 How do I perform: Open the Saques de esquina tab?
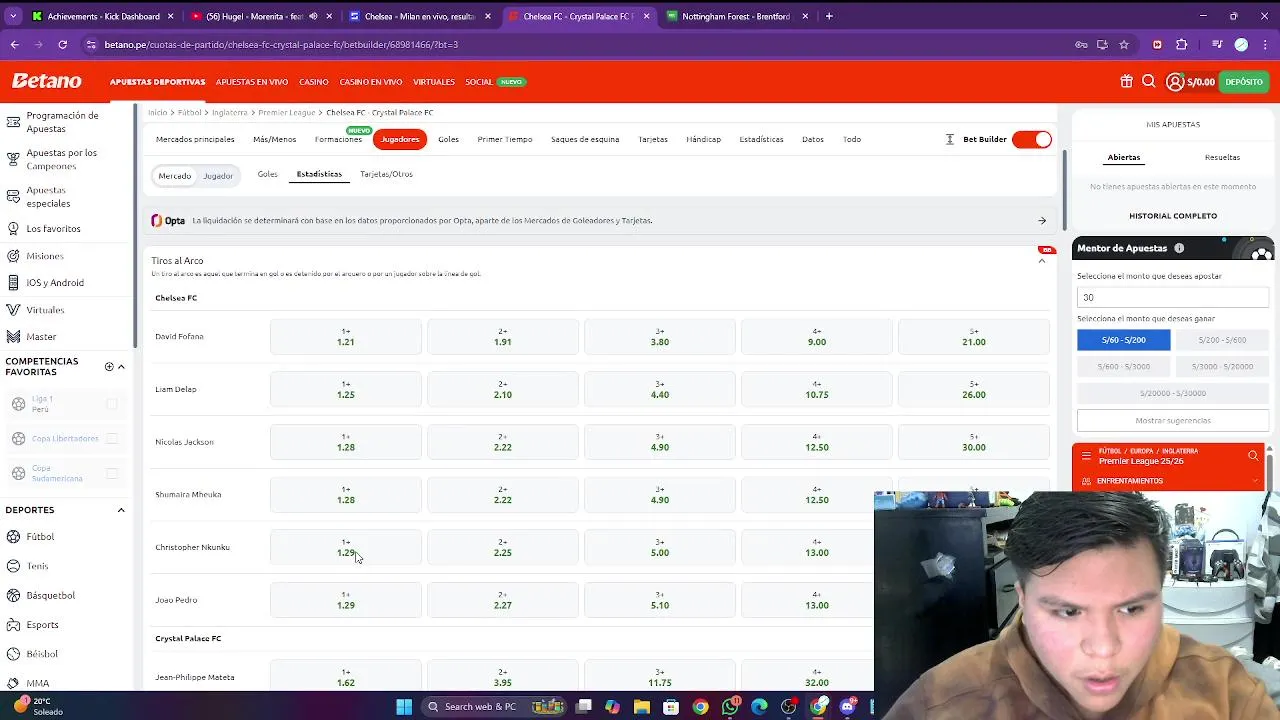(585, 139)
